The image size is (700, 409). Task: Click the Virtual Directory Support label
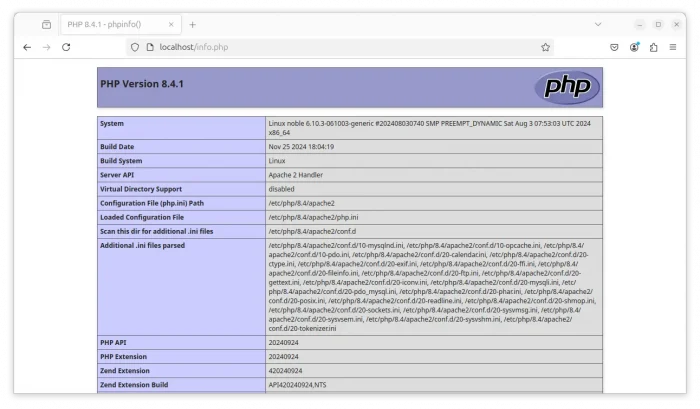[x=141, y=189]
